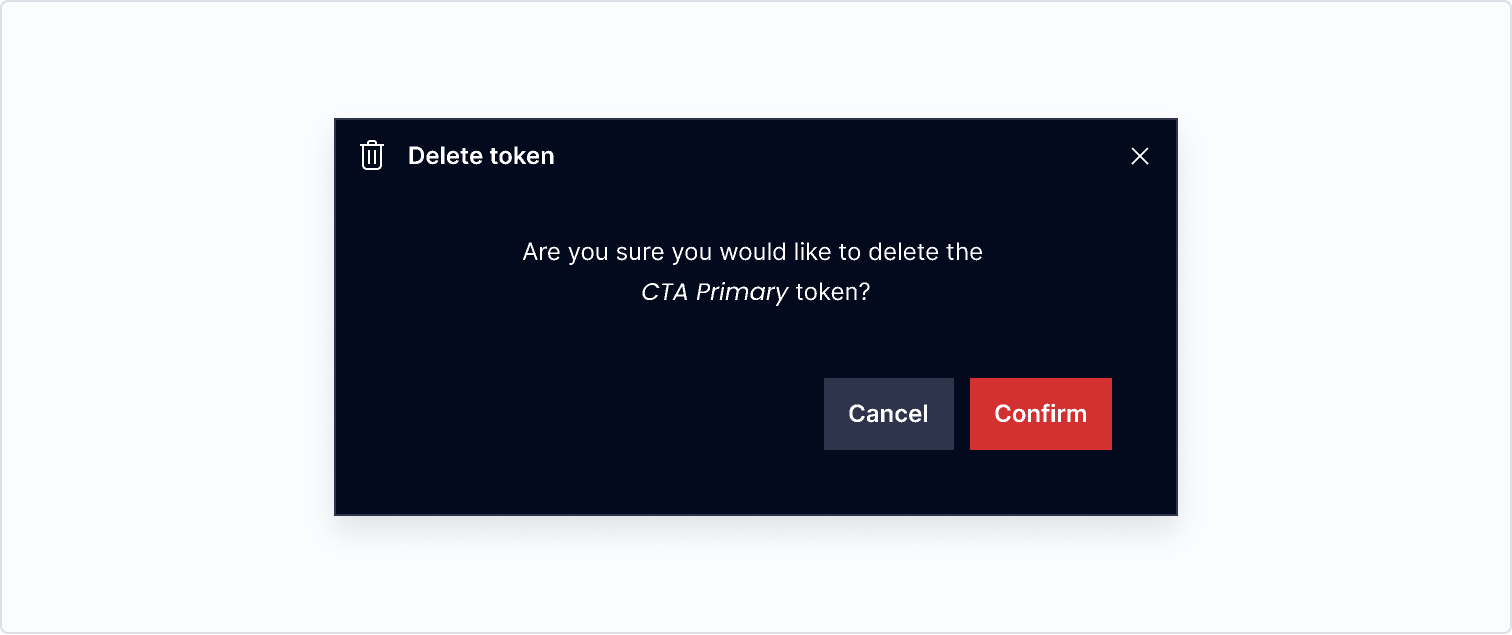Cancel the token deletion
This screenshot has width=1512, height=635.
coord(889,414)
